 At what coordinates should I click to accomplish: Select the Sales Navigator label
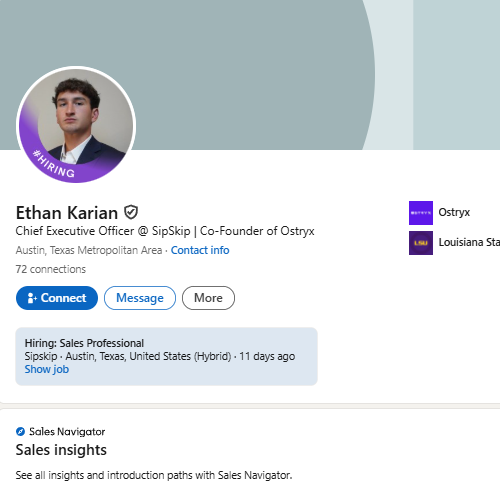[67, 432]
